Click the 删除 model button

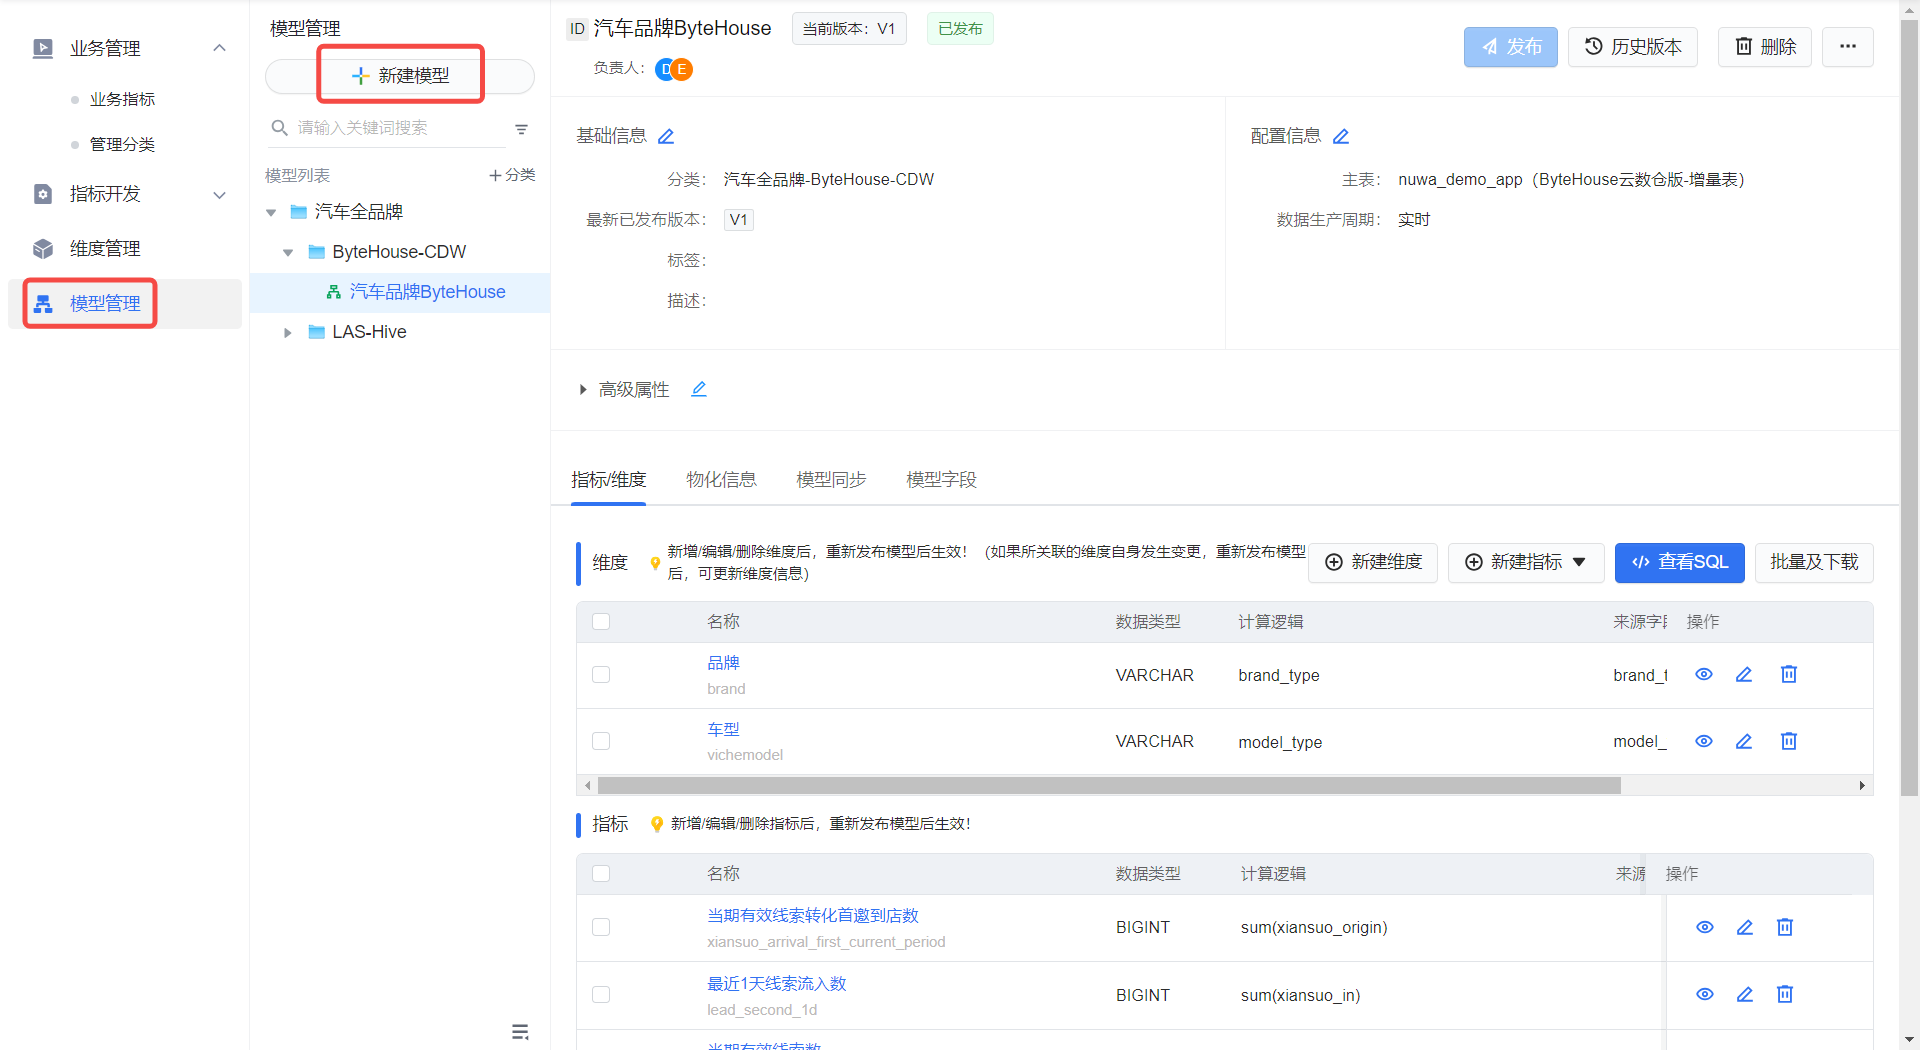(x=1765, y=47)
